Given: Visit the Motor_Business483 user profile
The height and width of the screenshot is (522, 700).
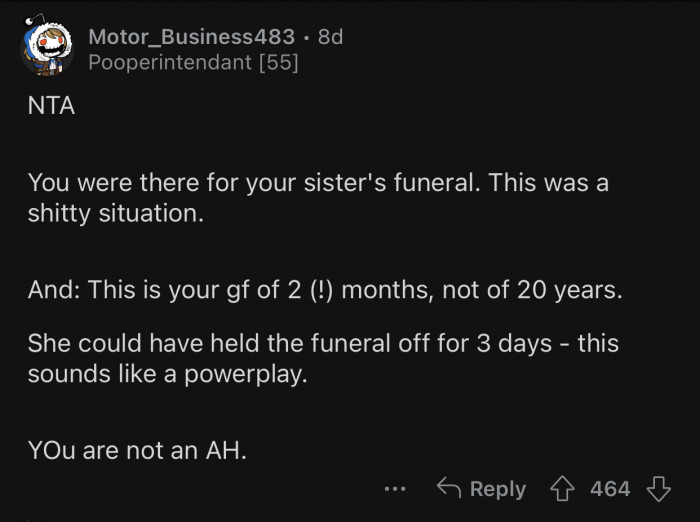Looking at the screenshot, I should [x=191, y=37].
